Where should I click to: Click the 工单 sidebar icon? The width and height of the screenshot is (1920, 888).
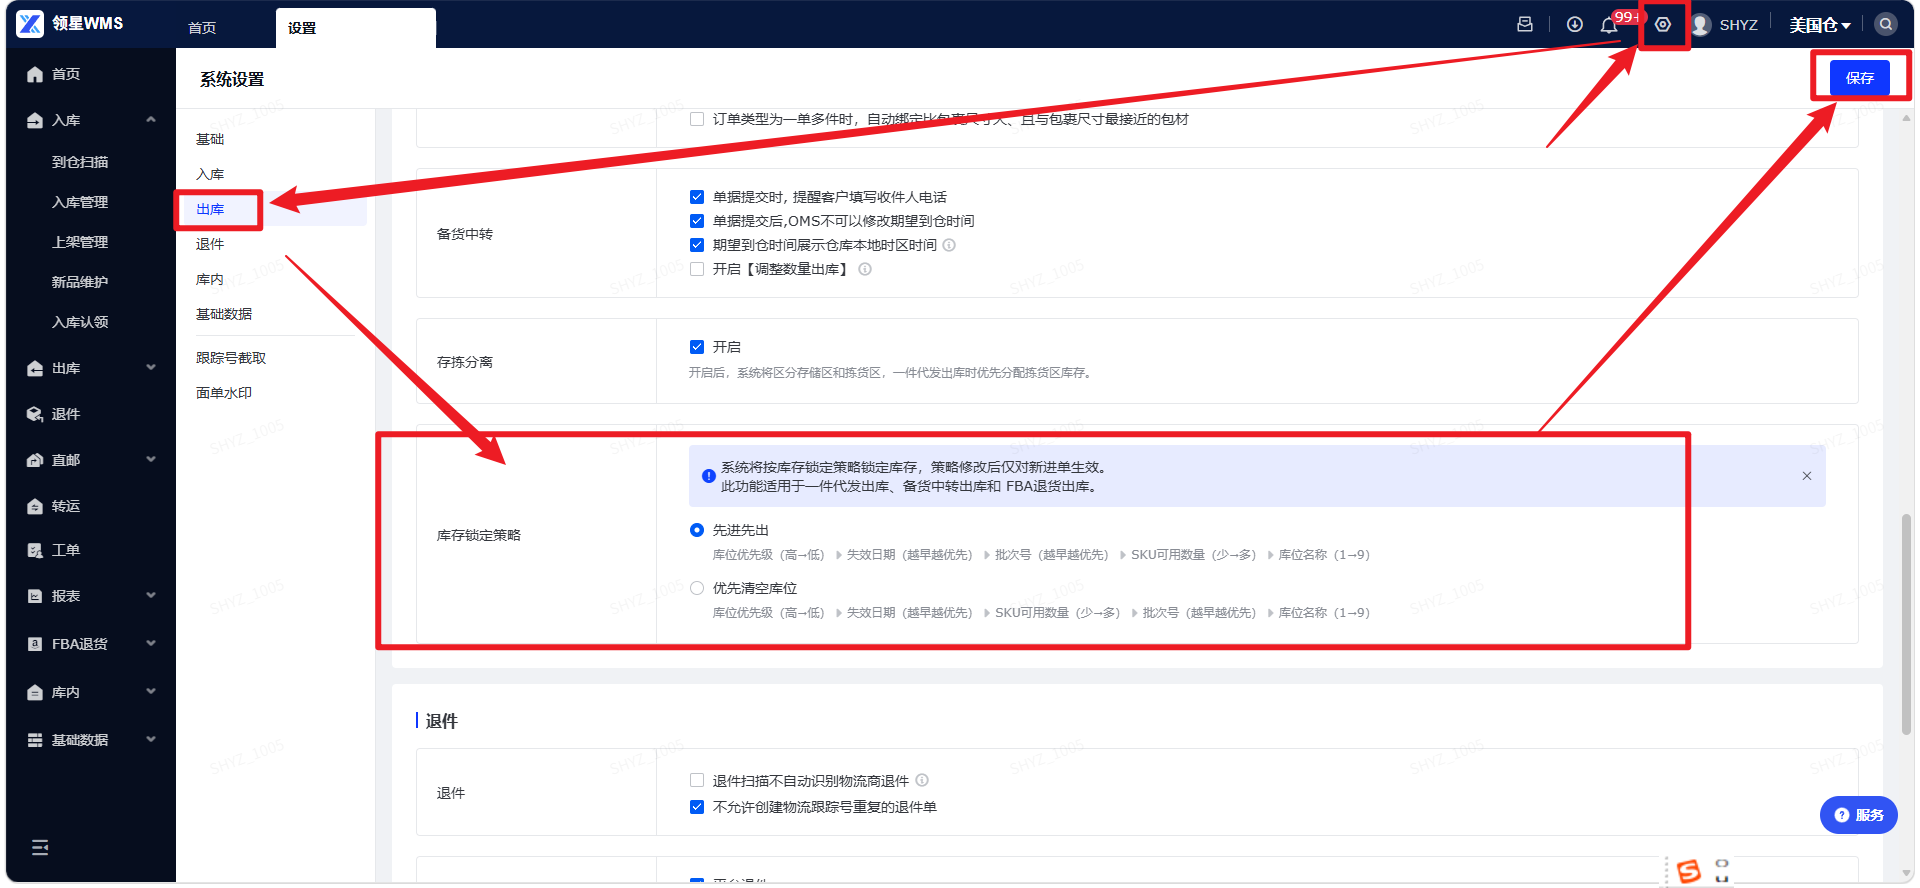click(35, 550)
